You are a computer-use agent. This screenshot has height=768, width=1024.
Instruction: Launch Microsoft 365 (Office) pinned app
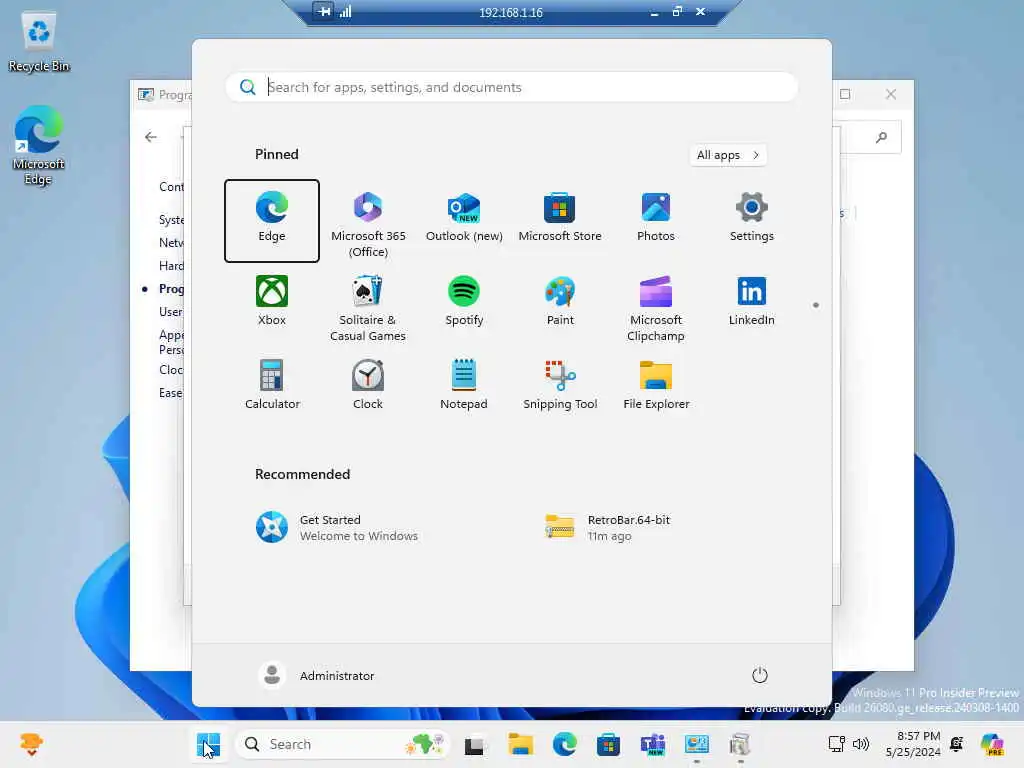point(368,223)
